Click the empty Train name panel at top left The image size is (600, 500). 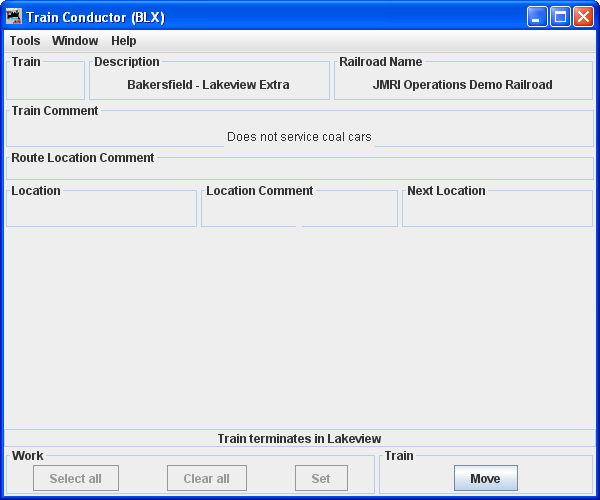pyautogui.click(x=45, y=84)
